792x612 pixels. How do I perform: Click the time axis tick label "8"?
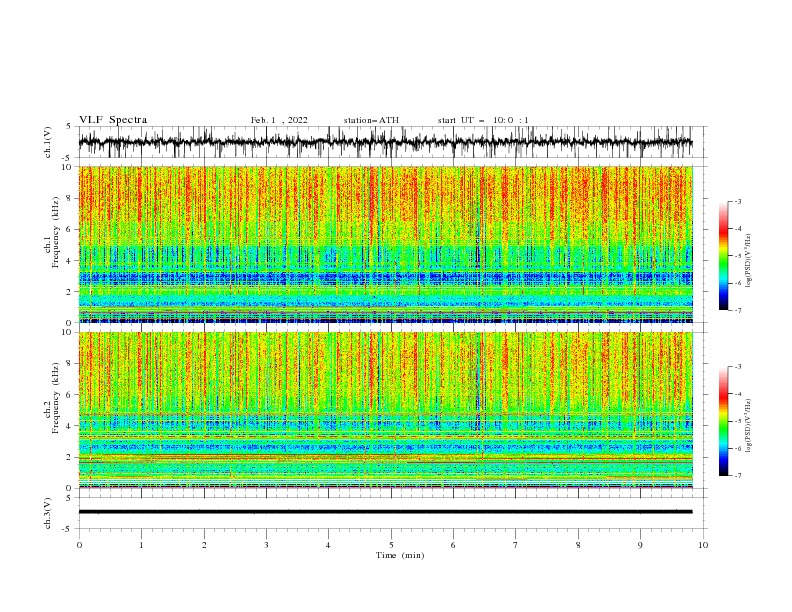pyautogui.click(x=578, y=545)
